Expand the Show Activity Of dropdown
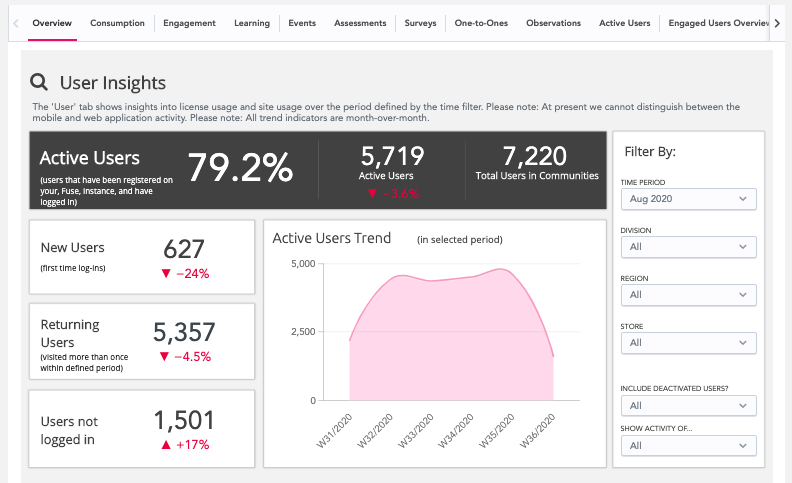The height and width of the screenshot is (483, 792). (x=688, y=445)
